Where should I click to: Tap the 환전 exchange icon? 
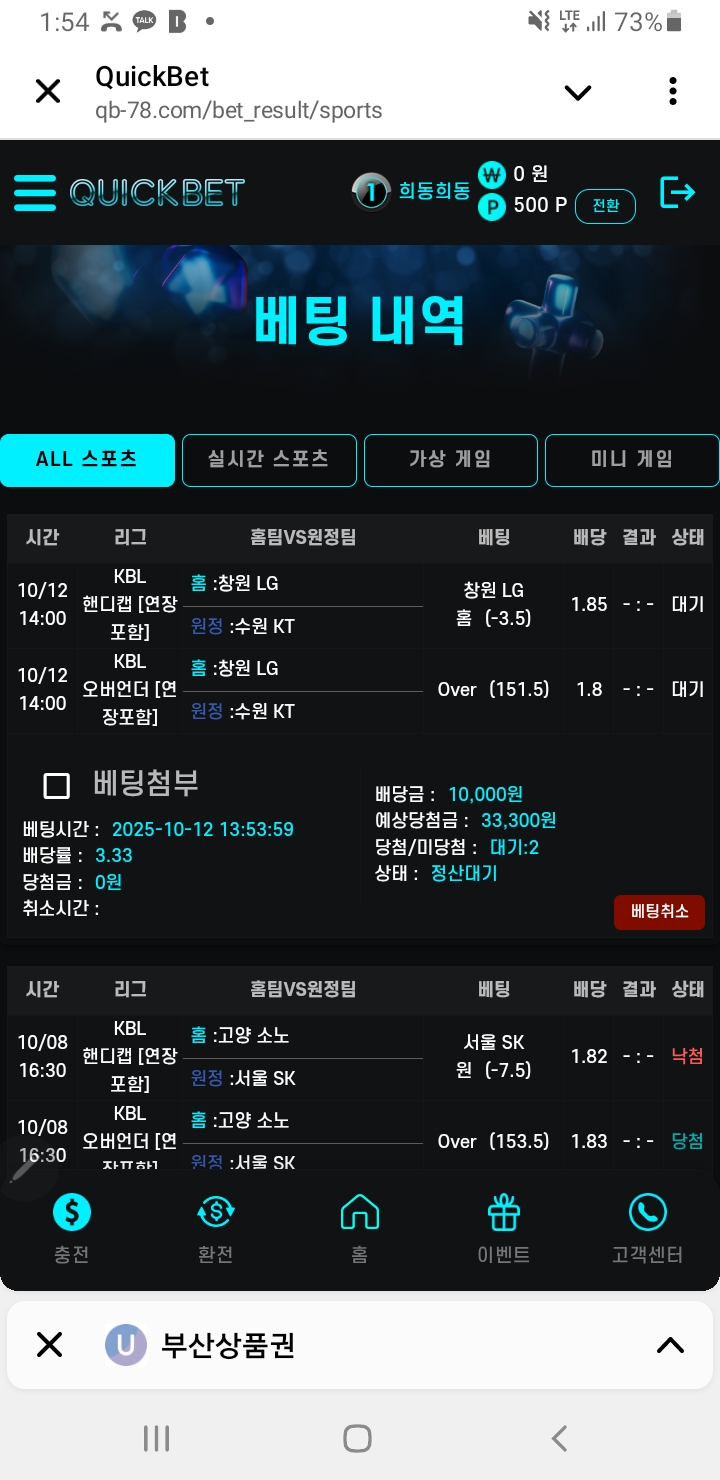pos(216,1213)
